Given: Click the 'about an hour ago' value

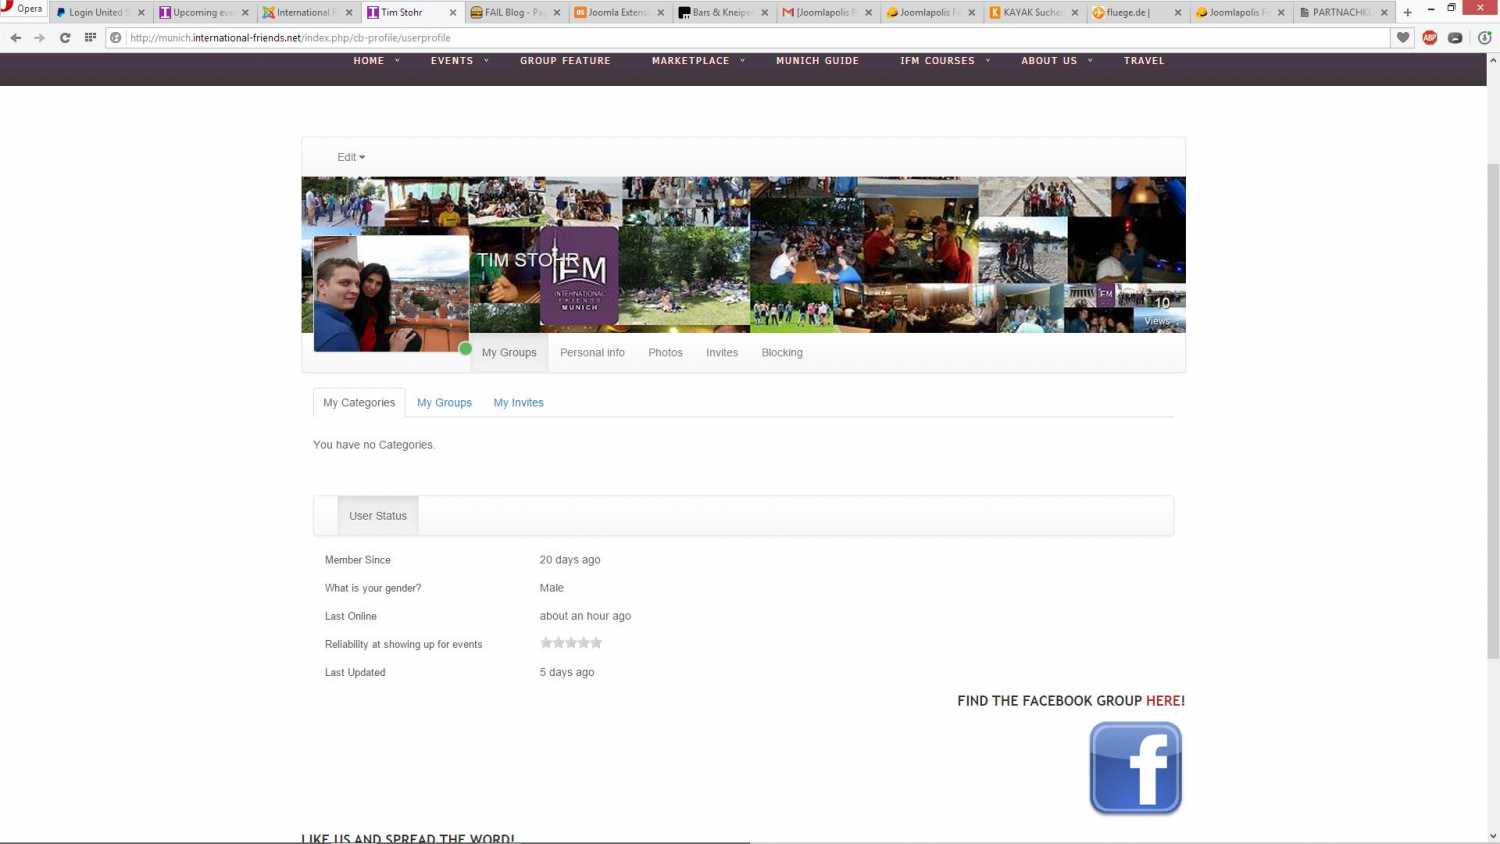Looking at the screenshot, I should point(585,616).
